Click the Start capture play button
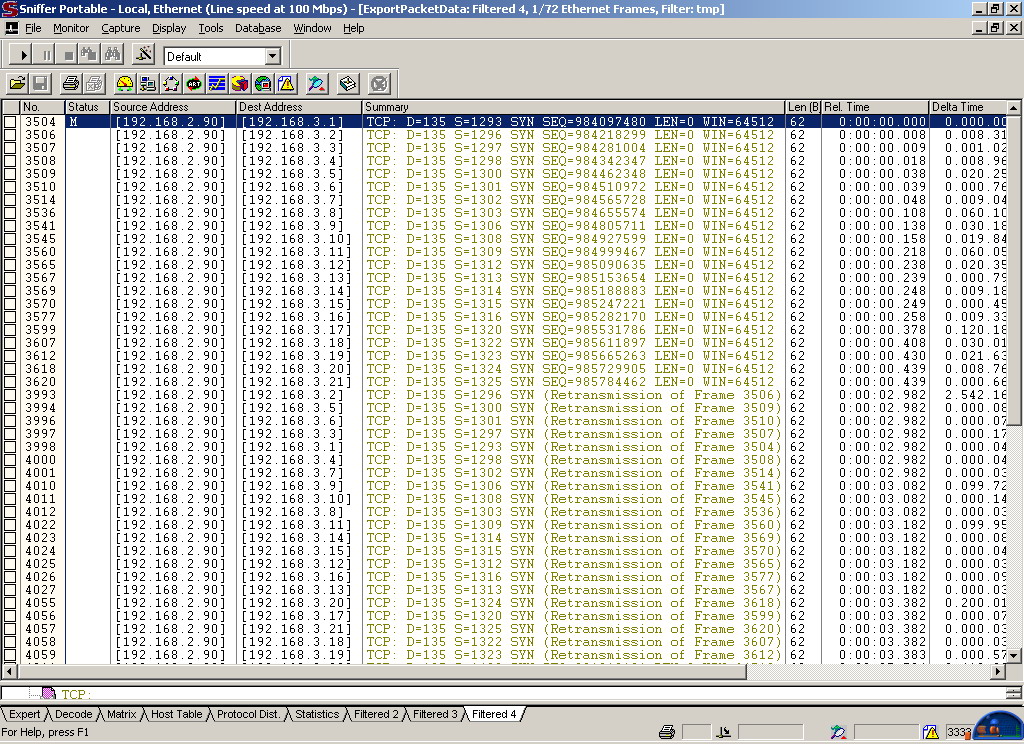Screen dimensions: 1024x744 (25, 55)
